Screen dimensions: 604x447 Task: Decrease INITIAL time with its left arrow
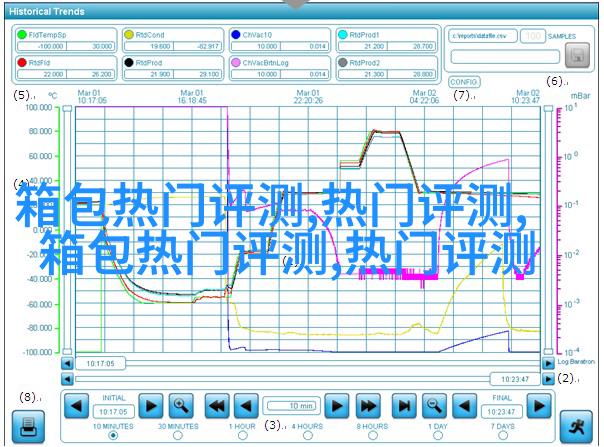pos(76,406)
